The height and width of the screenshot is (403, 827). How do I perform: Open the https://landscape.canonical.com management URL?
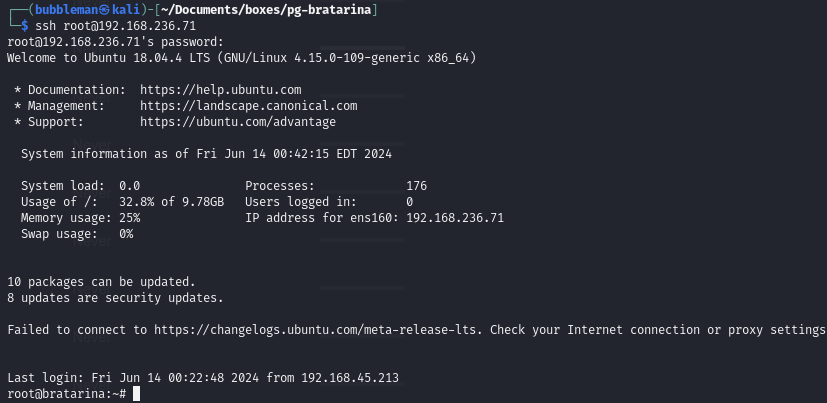(248, 105)
